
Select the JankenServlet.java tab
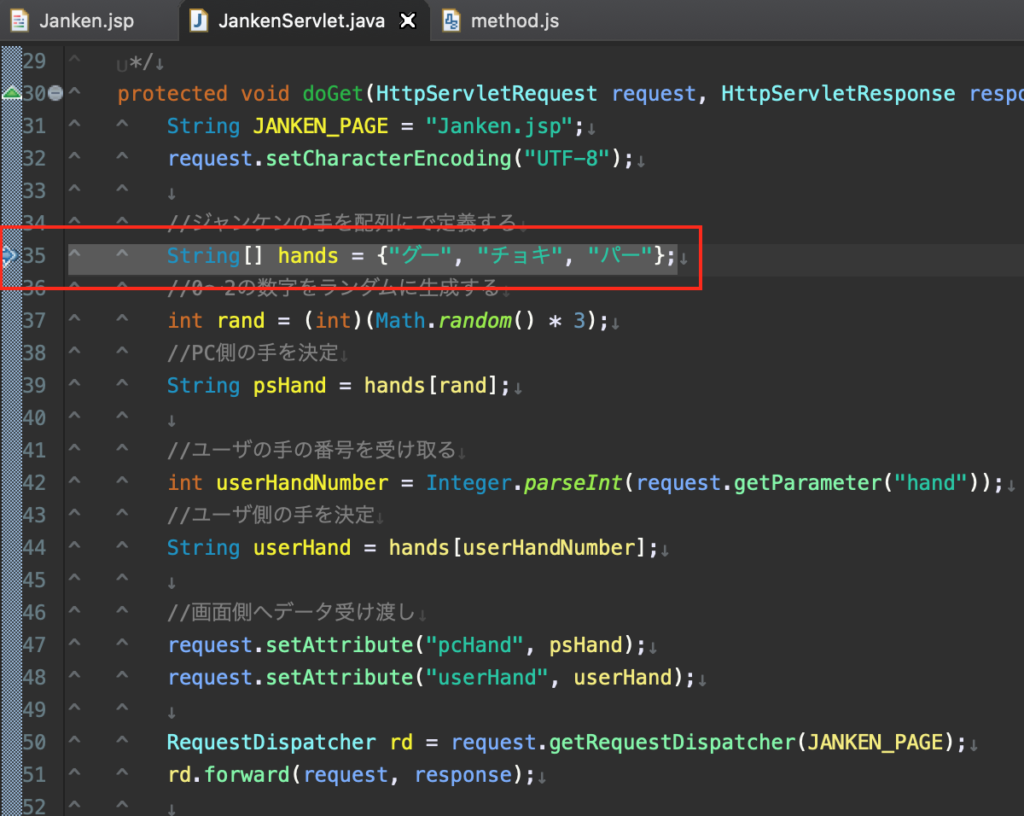click(301, 21)
